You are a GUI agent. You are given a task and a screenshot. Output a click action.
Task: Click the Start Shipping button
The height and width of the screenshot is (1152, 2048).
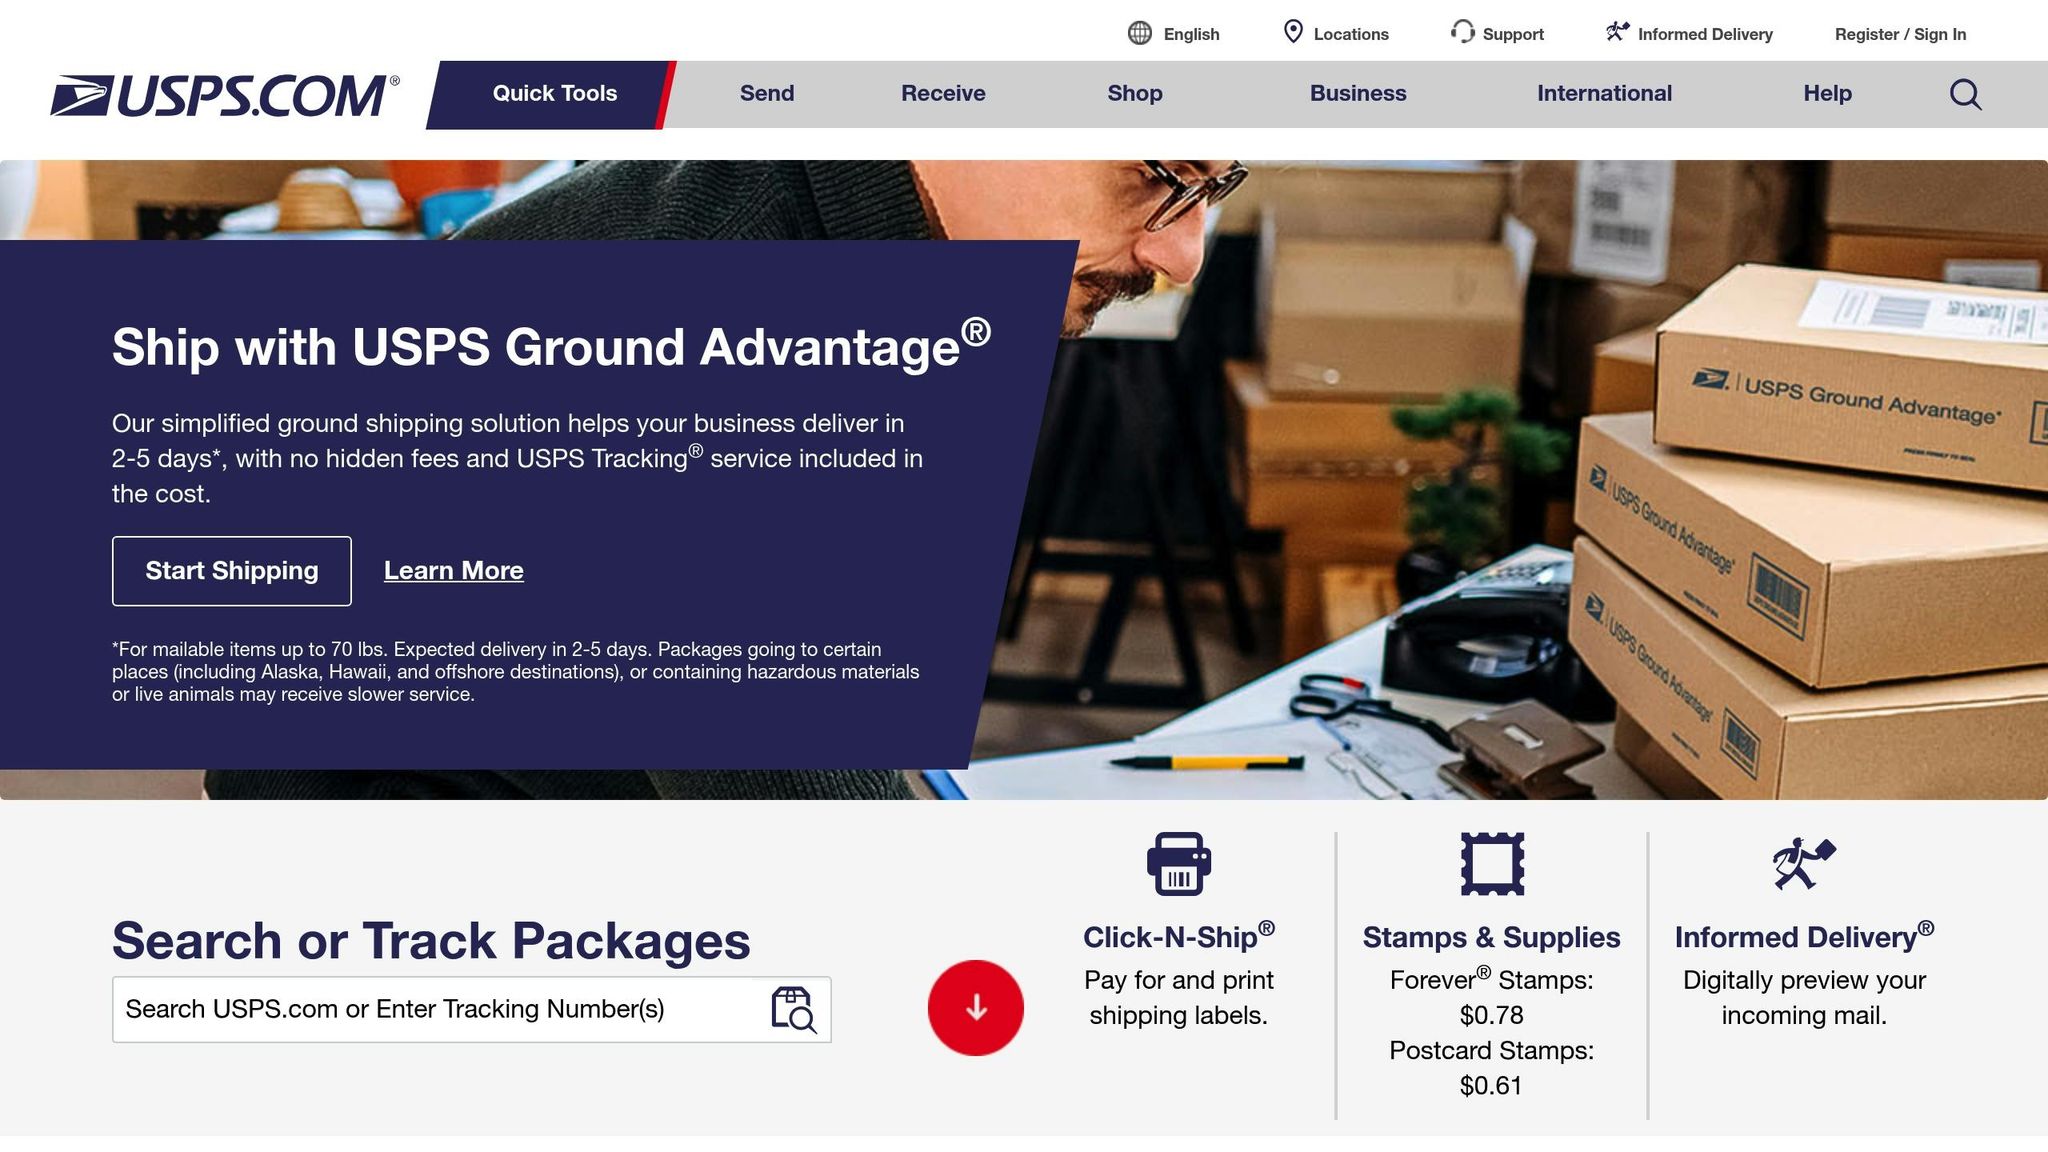tap(231, 570)
